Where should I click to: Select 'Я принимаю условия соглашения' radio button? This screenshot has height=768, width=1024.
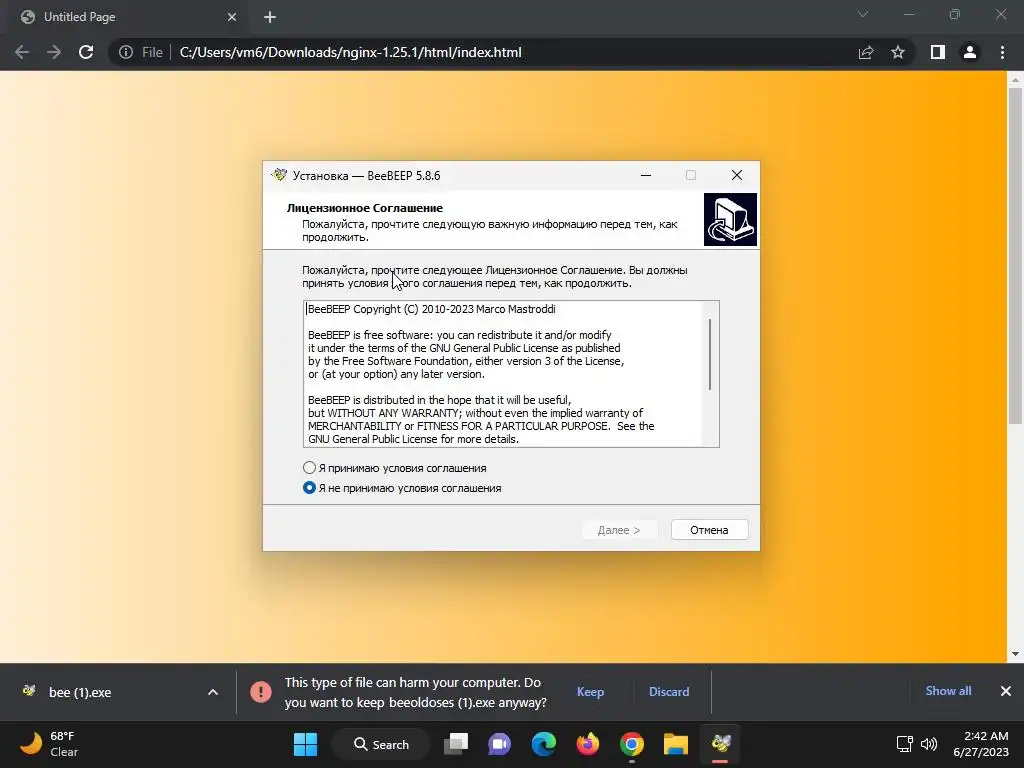point(310,468)
